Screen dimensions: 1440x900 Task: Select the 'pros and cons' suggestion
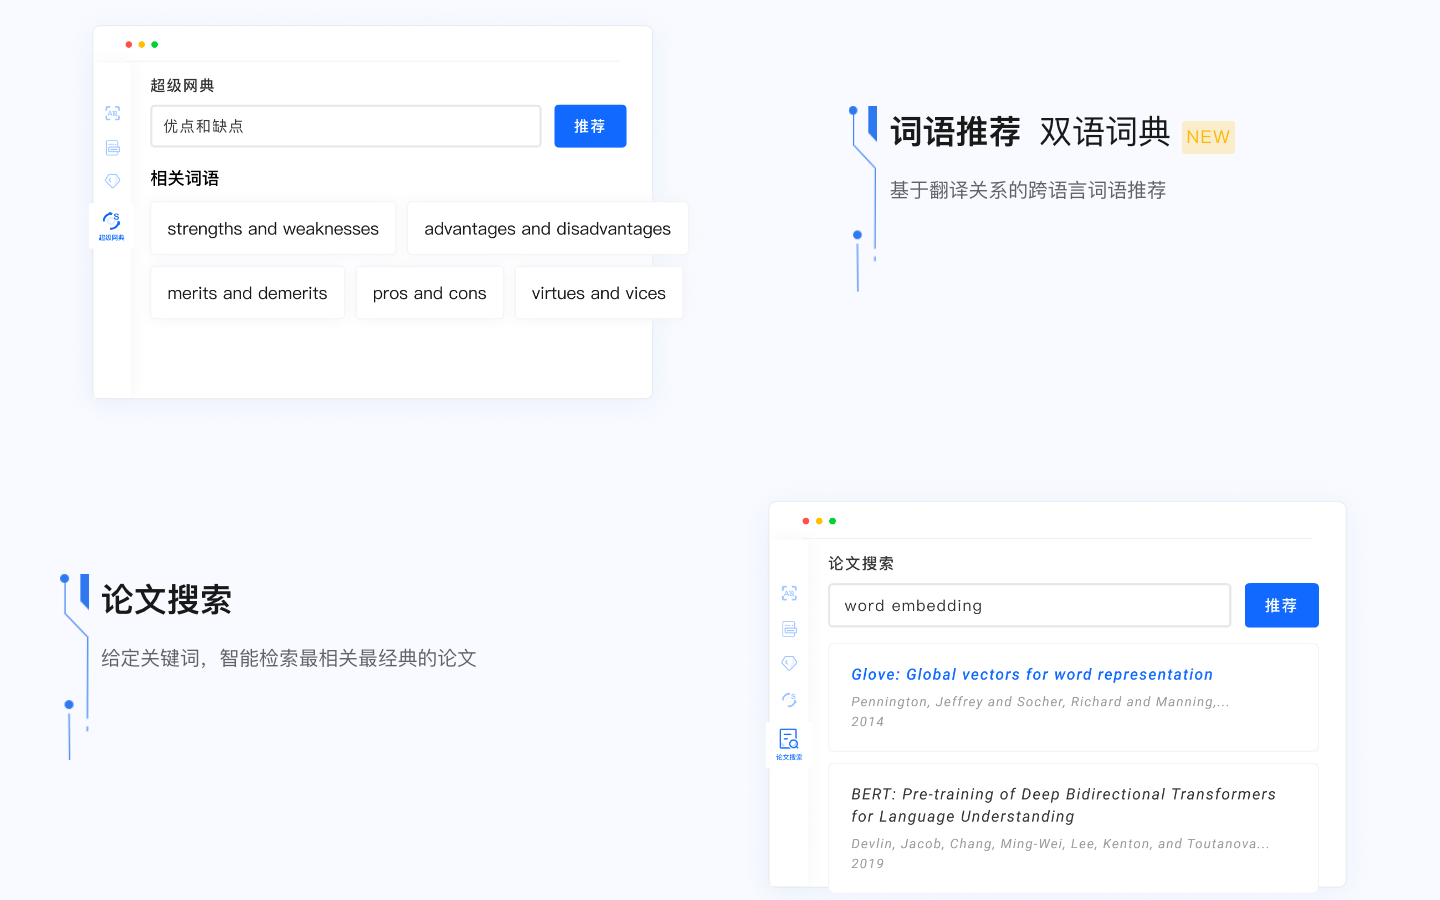coord(429,293)
